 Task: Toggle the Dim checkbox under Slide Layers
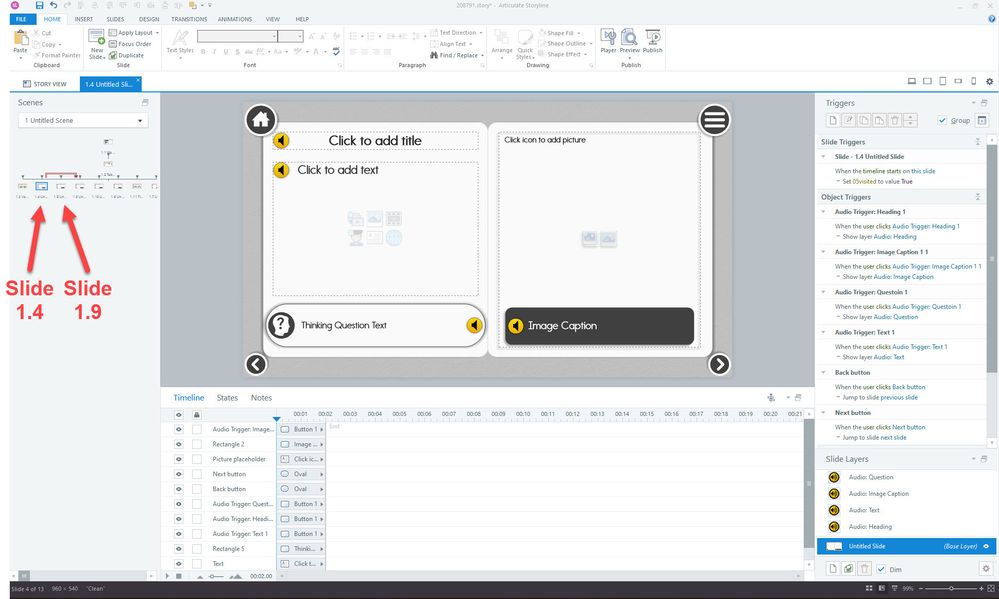pyautogui.click(x=881, y=568)
